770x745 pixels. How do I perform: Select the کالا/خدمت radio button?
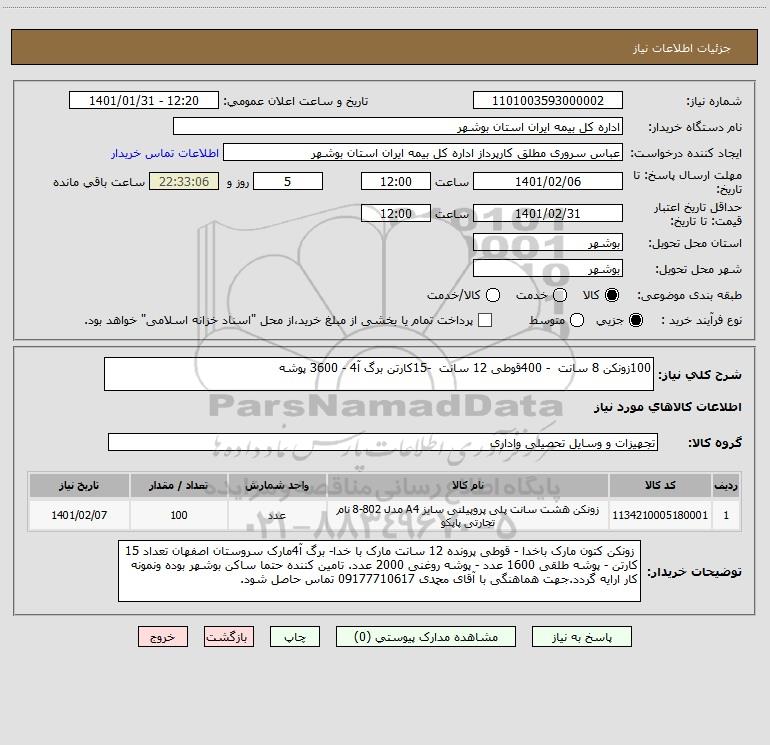tap(493, 295)
